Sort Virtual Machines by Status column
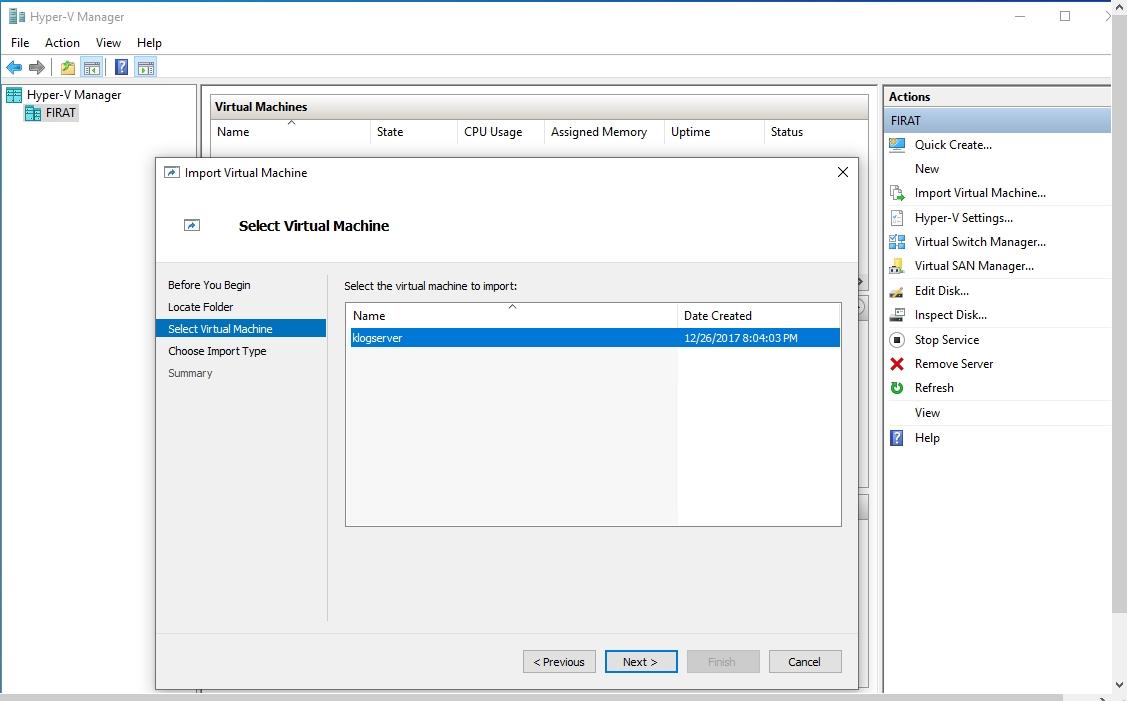The width and height of the screenshot is (1127, 701). (x=816, y=132)
